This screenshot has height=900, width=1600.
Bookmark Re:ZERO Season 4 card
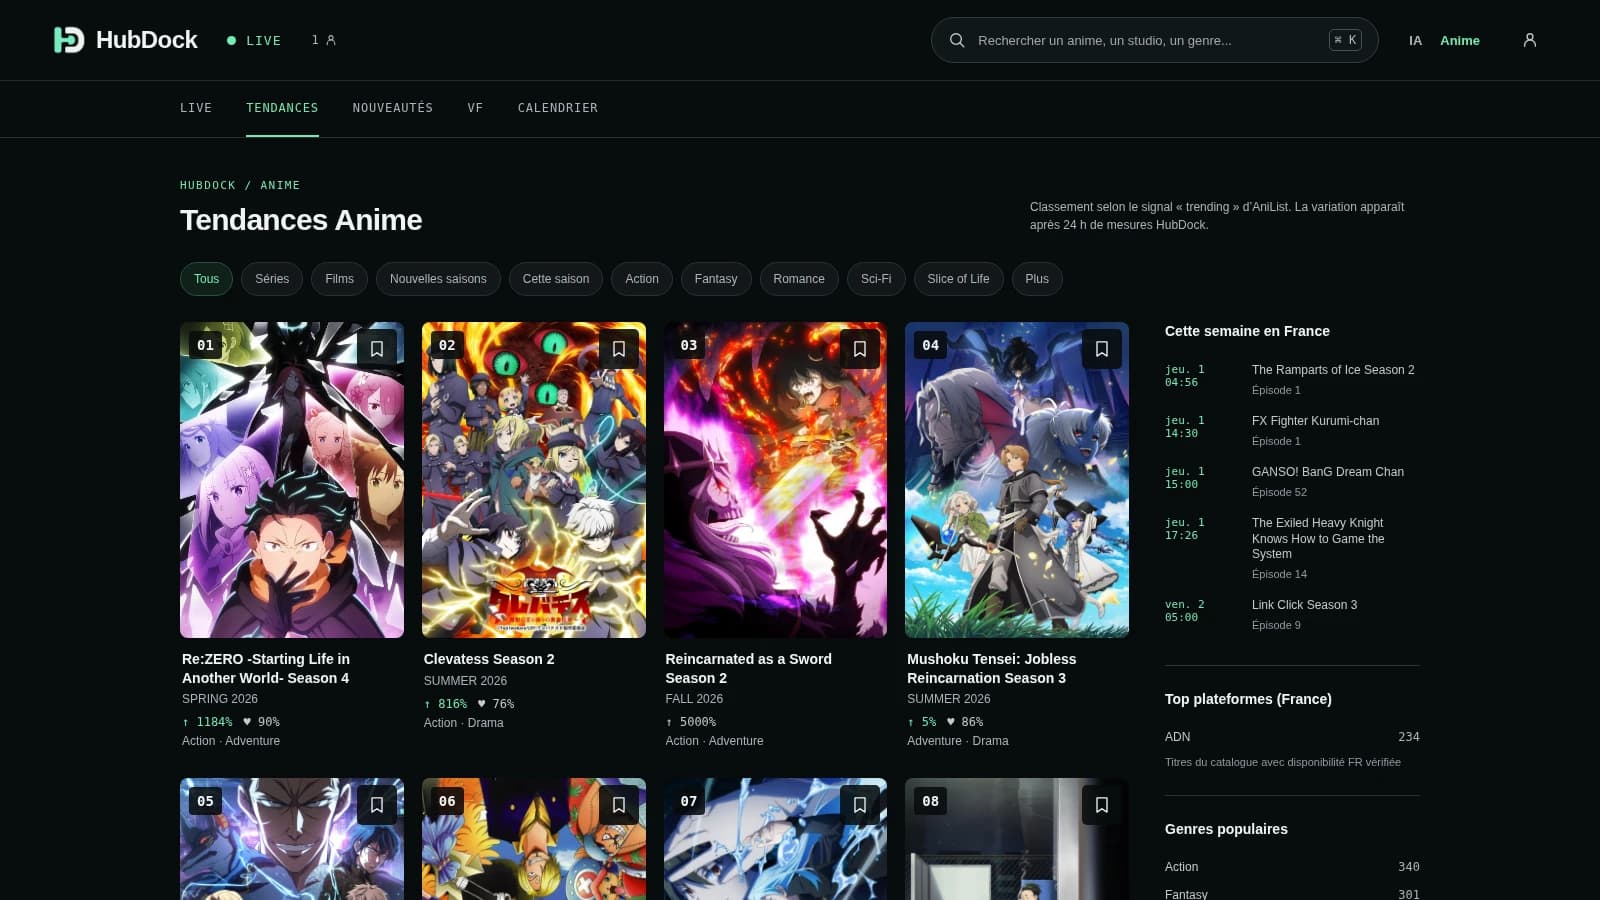[377, 349]
